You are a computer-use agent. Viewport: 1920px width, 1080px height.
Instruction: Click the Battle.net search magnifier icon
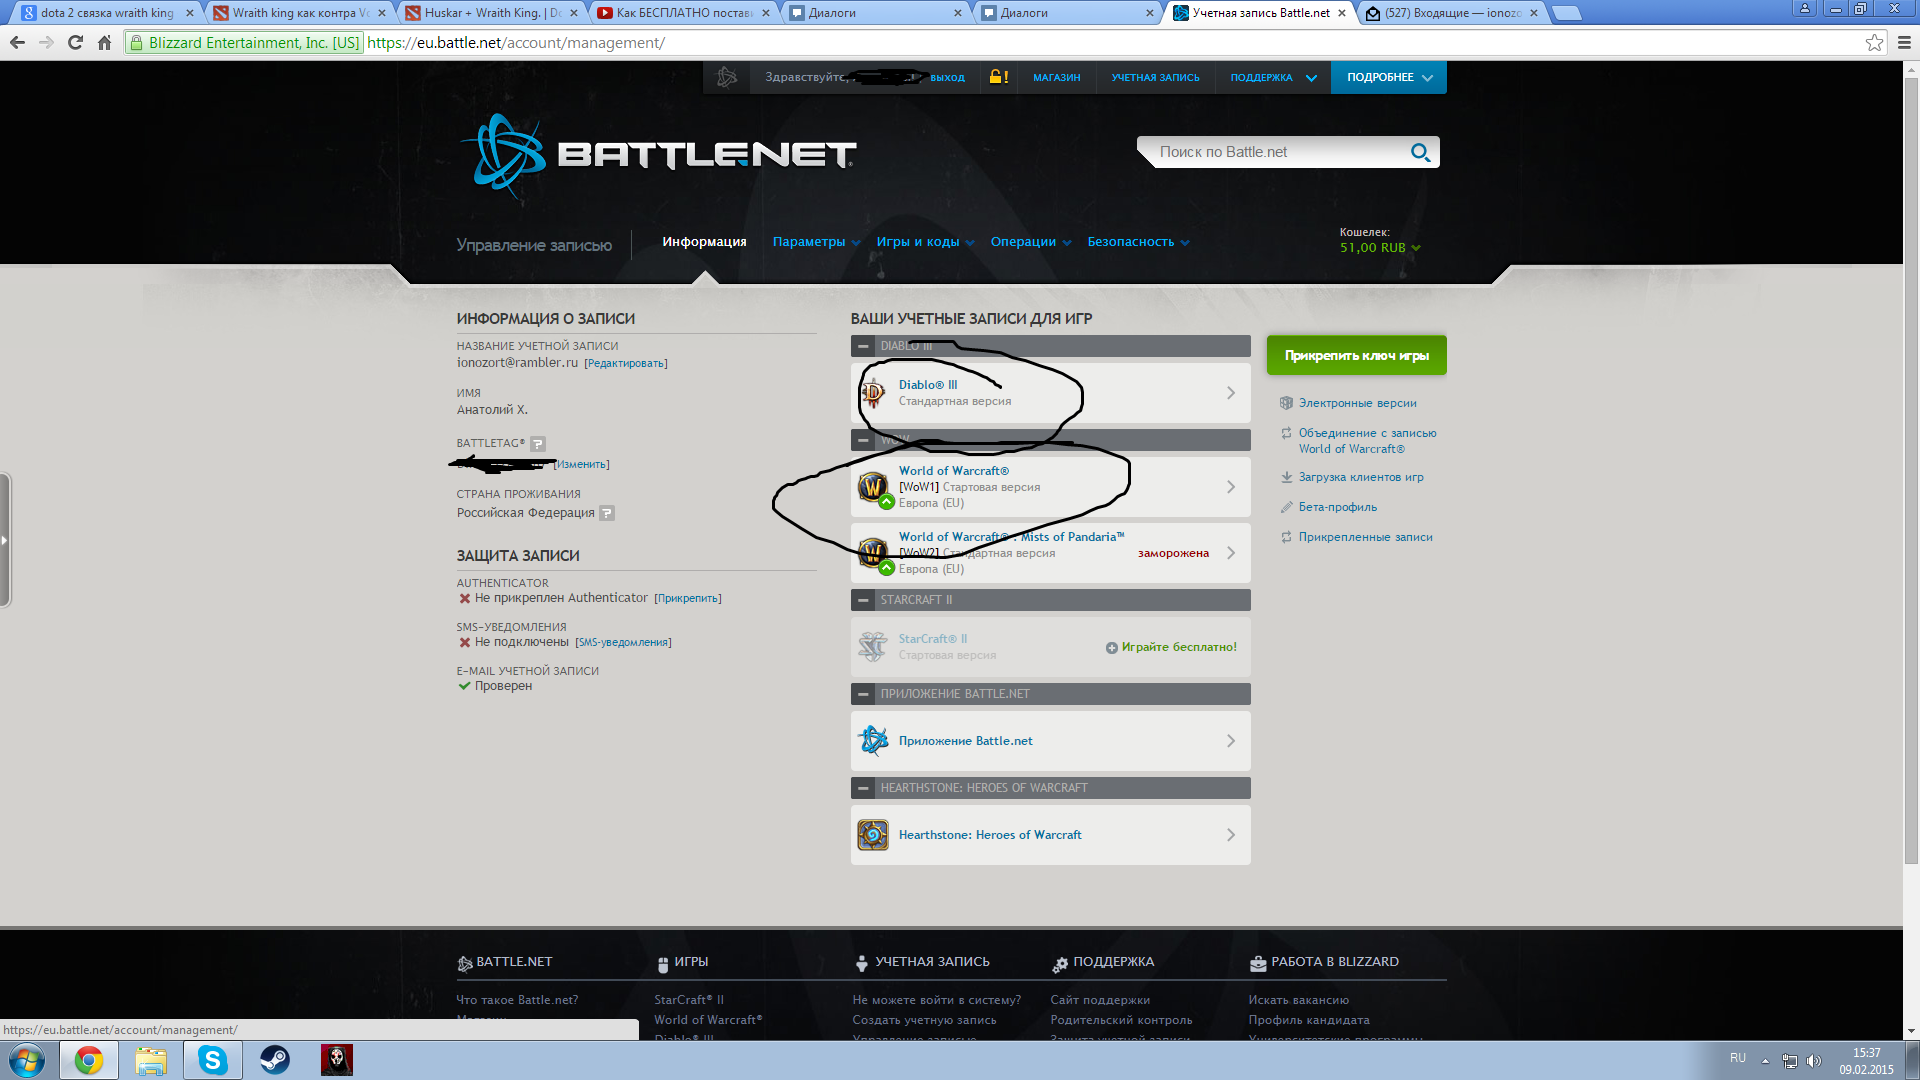(x=1420, y=152)
